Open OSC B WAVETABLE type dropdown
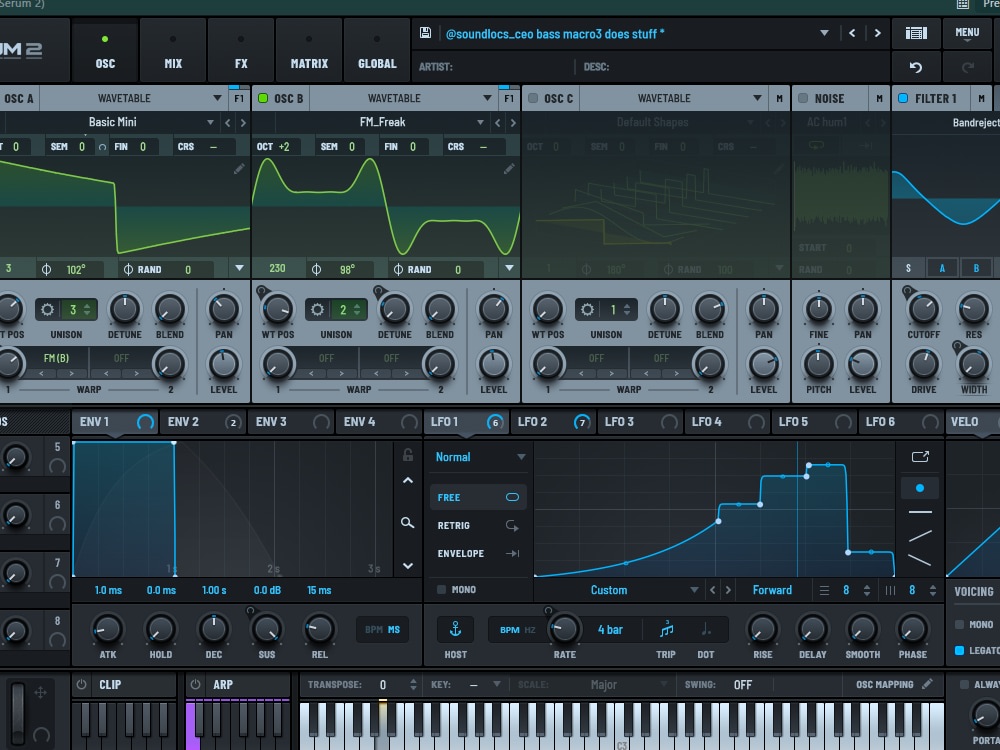Viewport: 1000px width, 750px height. pos(487,98)
